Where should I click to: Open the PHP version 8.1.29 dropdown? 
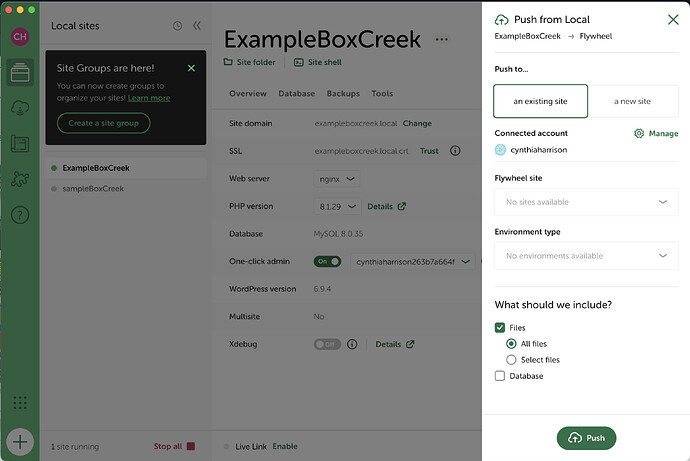[338, 206]
